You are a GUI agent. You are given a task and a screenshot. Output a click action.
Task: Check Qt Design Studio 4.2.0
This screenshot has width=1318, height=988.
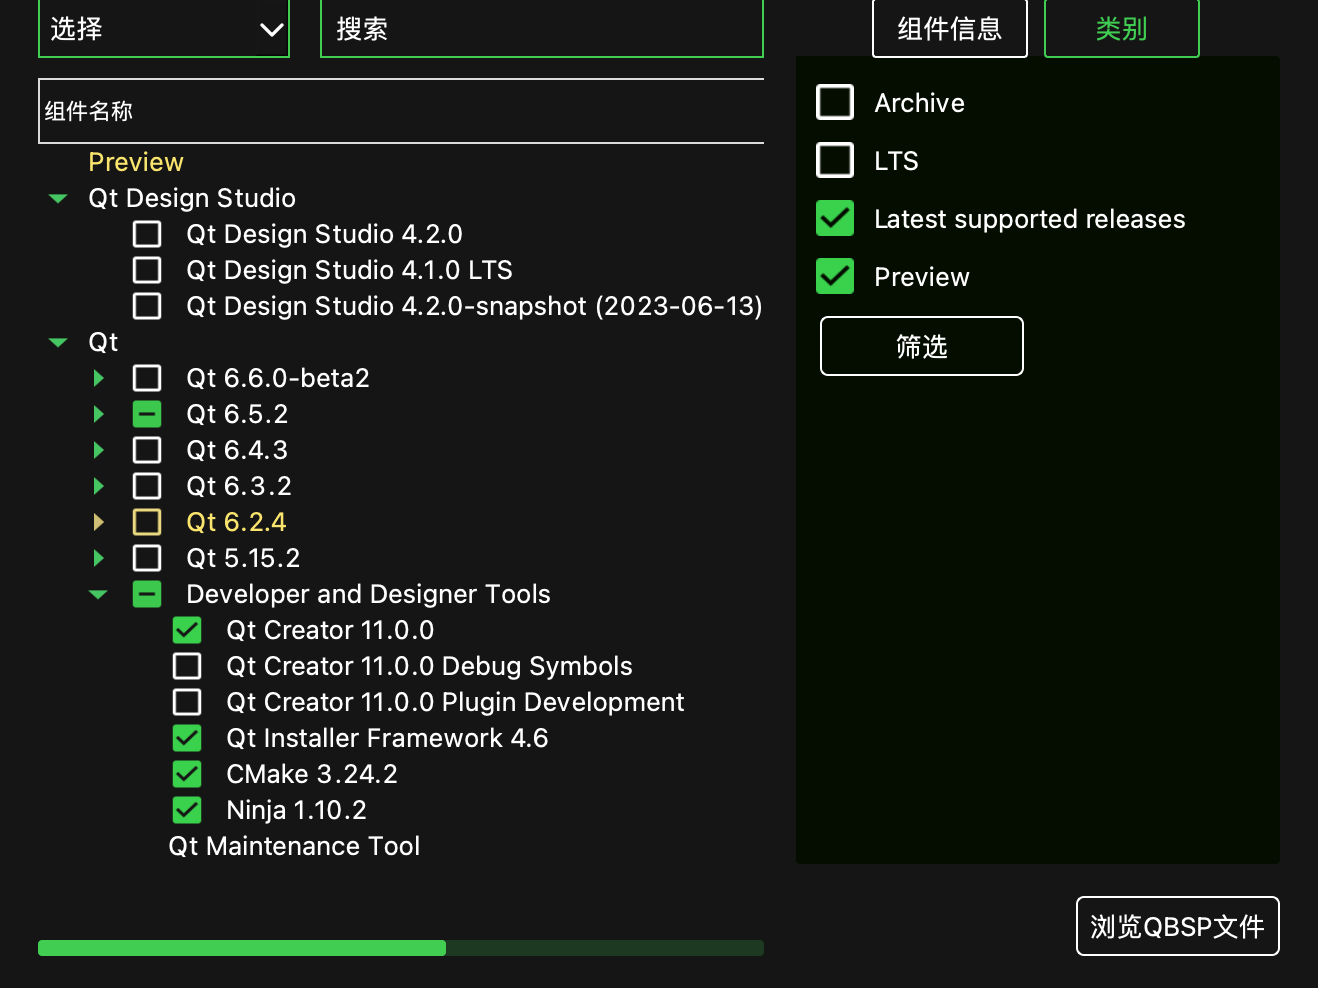pos(147,234)
